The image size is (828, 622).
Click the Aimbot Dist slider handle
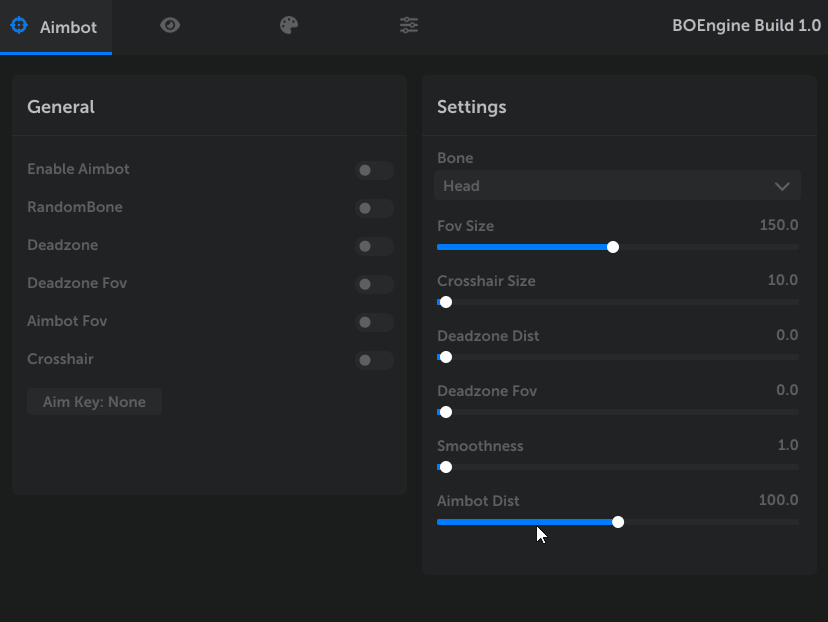pyautogui.click(x=618, y=522)
